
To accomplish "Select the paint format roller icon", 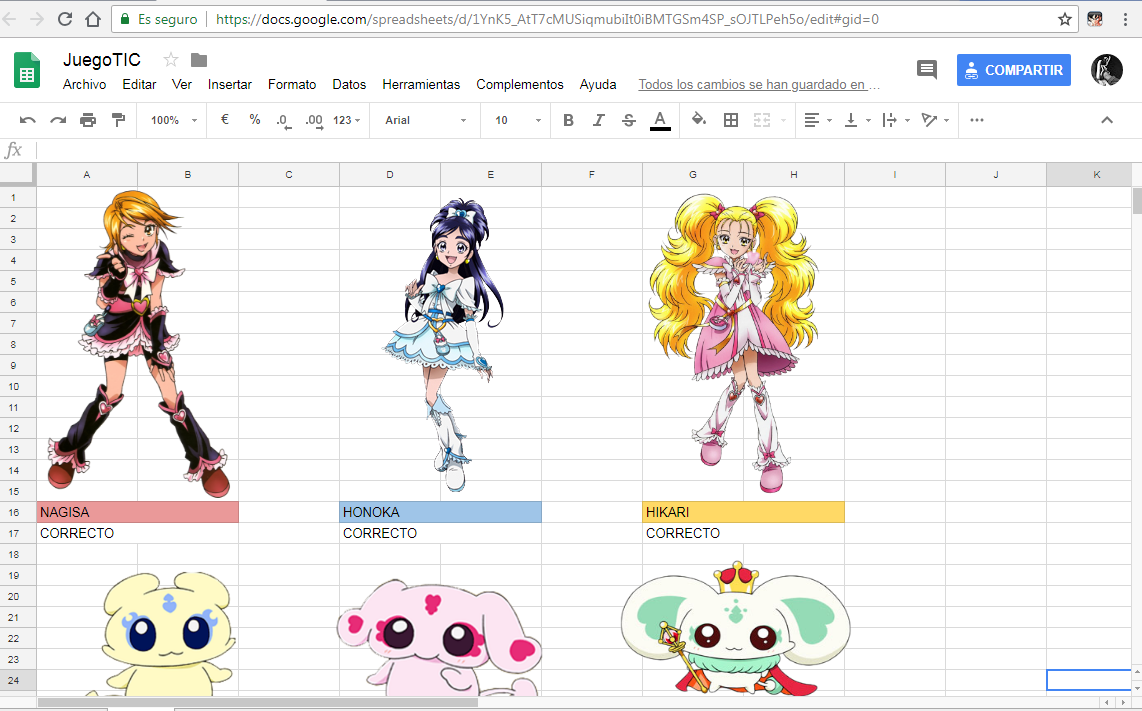I will pos(118,120).
